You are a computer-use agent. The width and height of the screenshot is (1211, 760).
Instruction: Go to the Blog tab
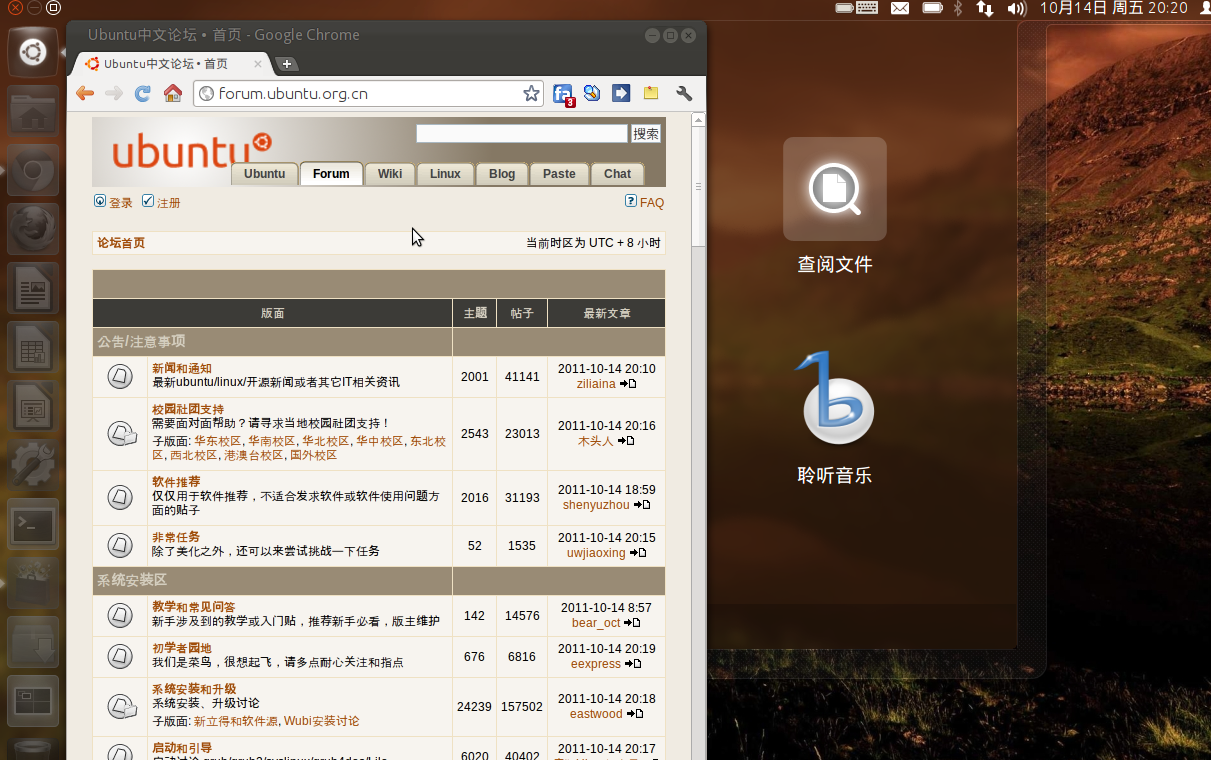click(x=502, y=174)
